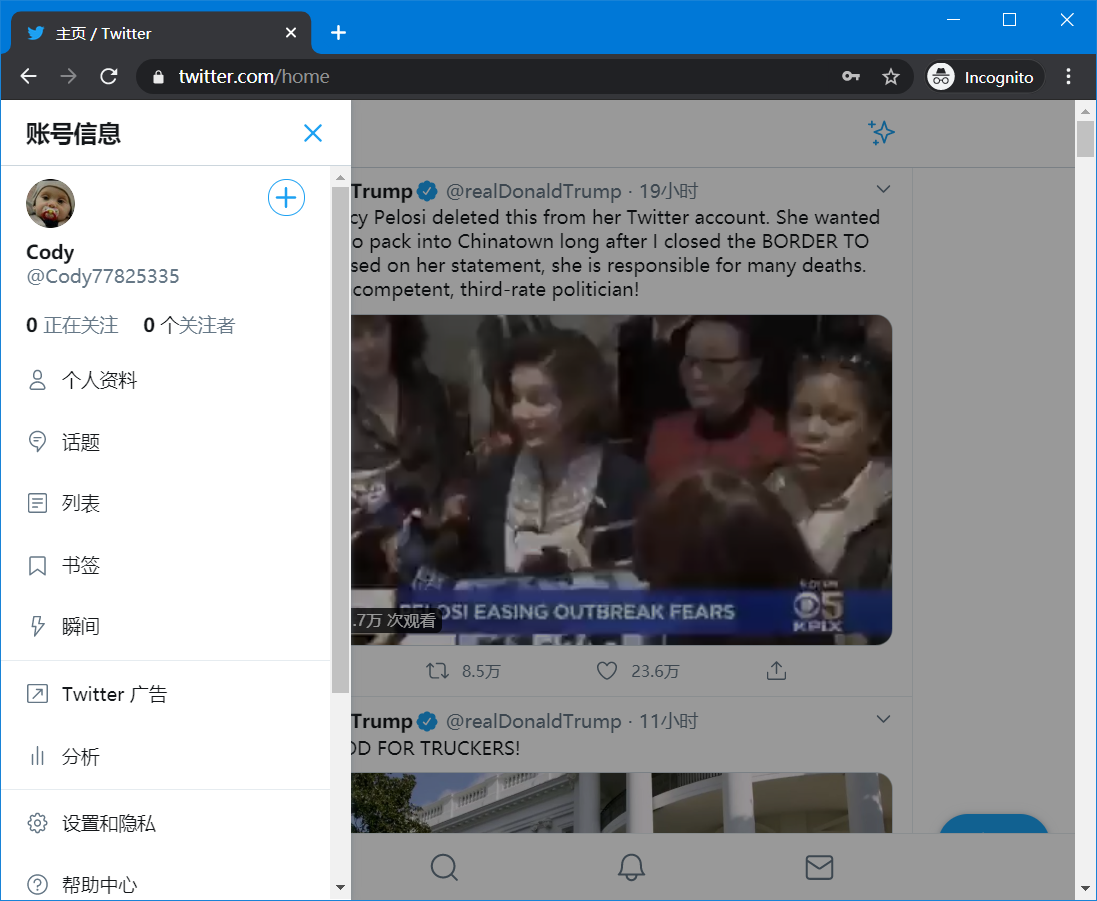View the 0 正在关注 following list
Screen dimensions: 1097x901
[72, 325]
